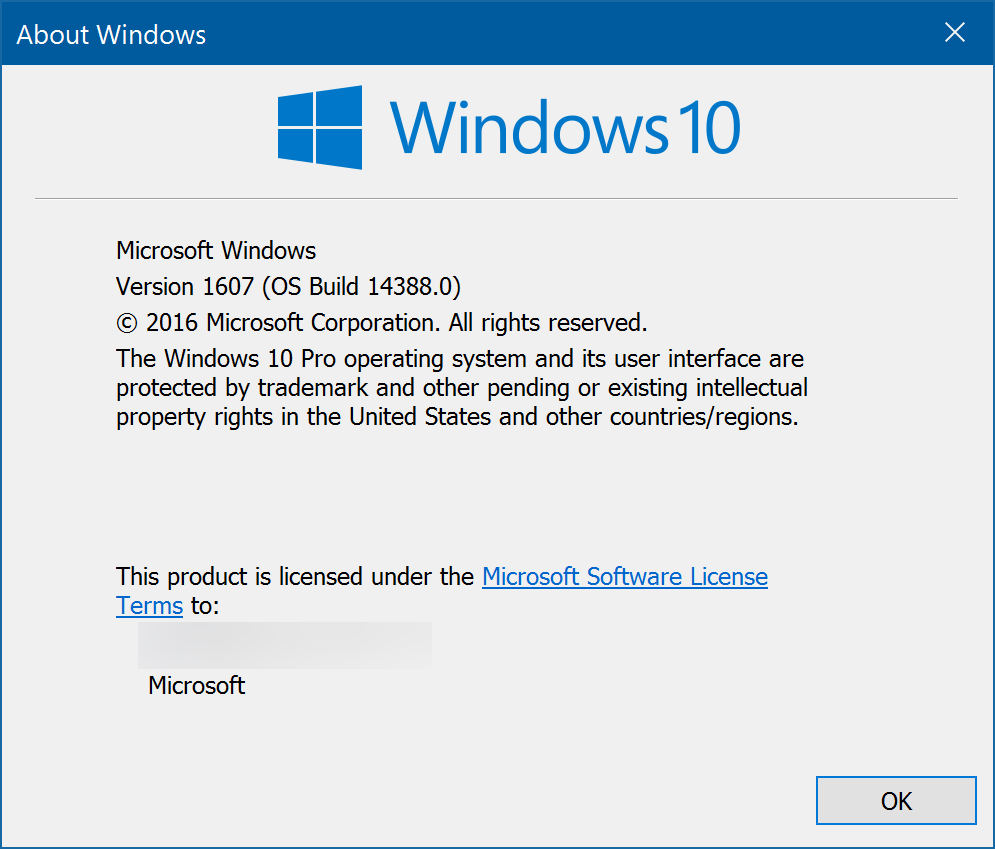Click This product is licensed under text
This screenshot has width=995, height=849.
coord(294,577)
